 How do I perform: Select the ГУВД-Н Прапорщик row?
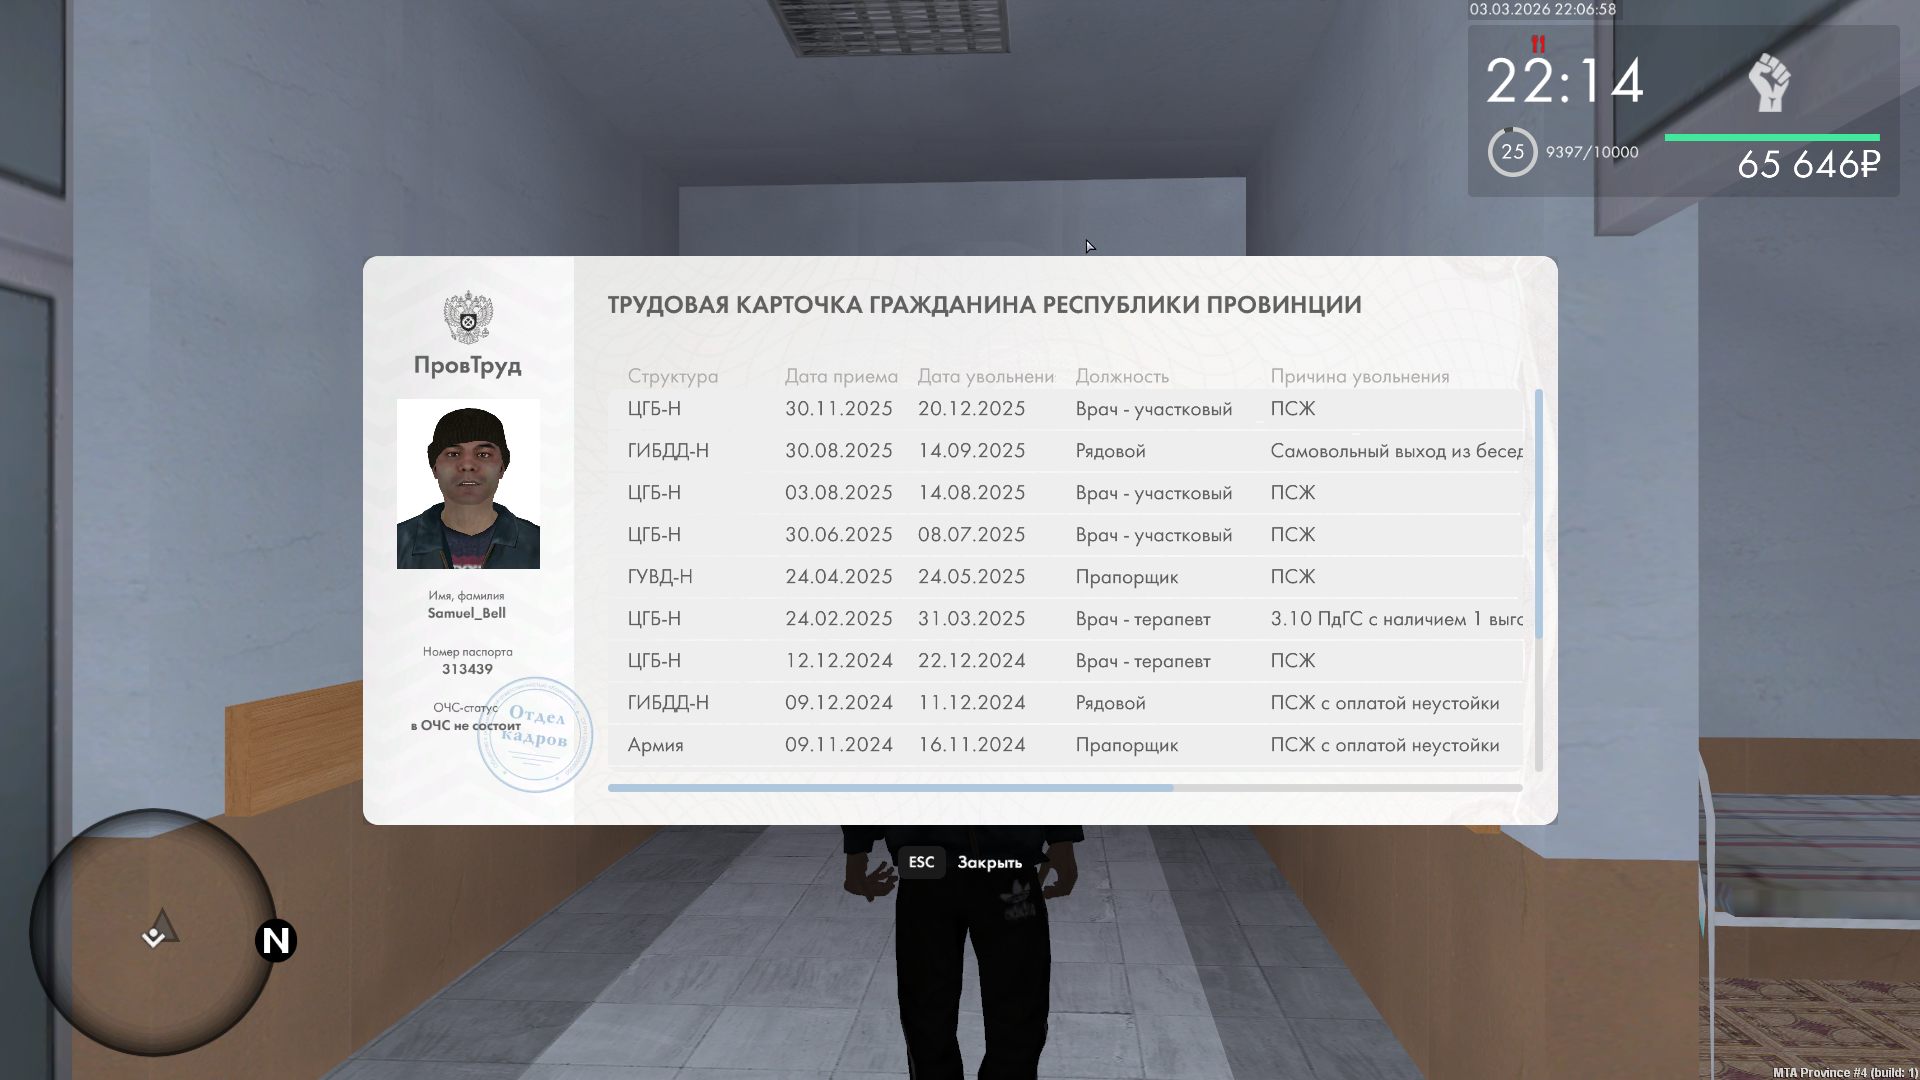[x=1065, y=577]
